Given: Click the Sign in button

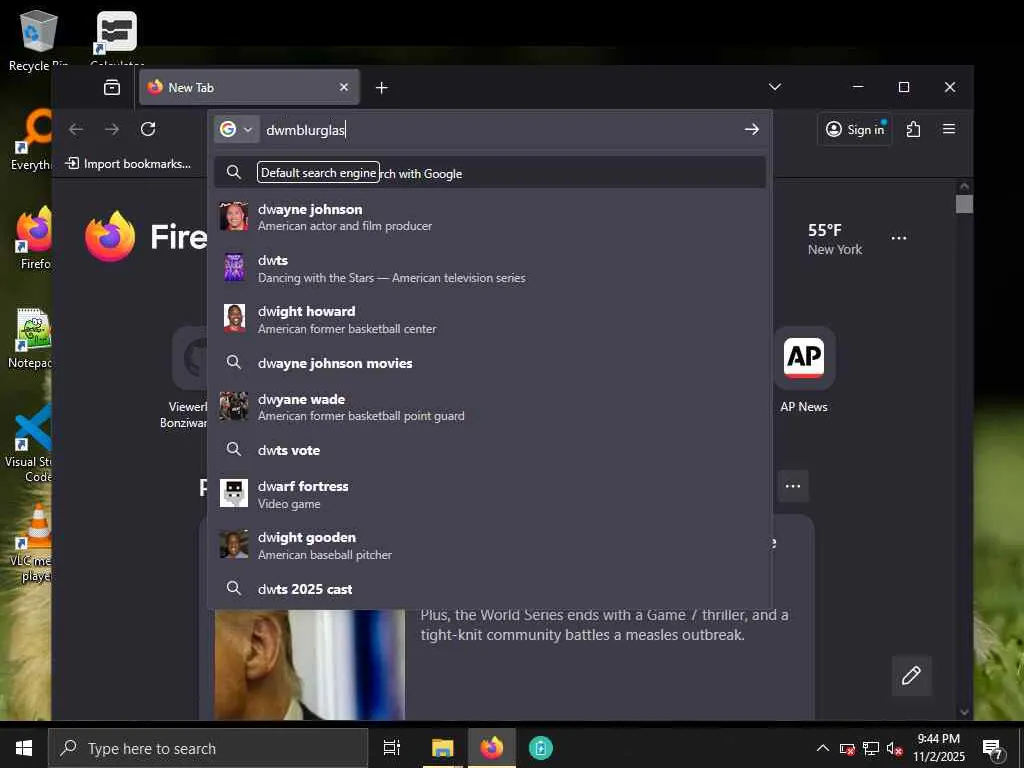Looking at the screenshot, I should pyautogui.click(x=855, y=129).
